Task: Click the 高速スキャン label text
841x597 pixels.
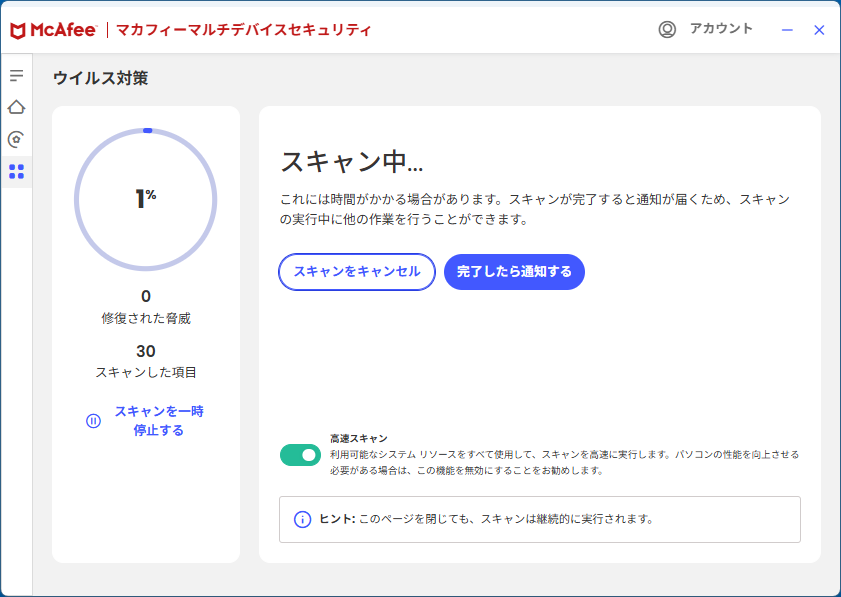Action: pyautogui.click(x=359, y=439)
